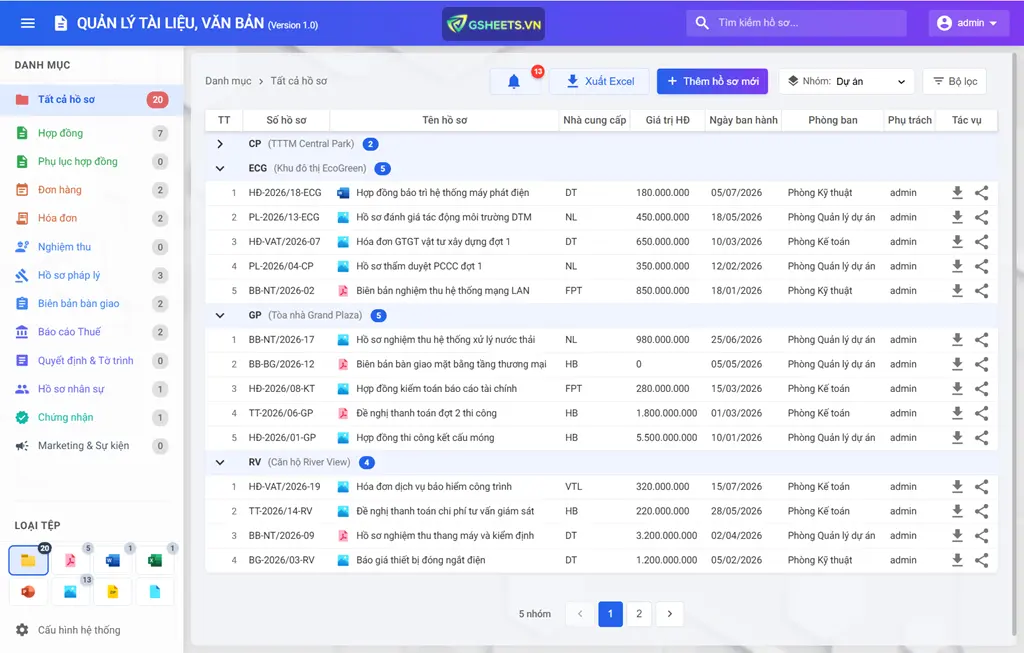The width and height of the screenshot is (1024, 653).
Task: Filter by PDF file type icon
Action: (x=71, y=560)
